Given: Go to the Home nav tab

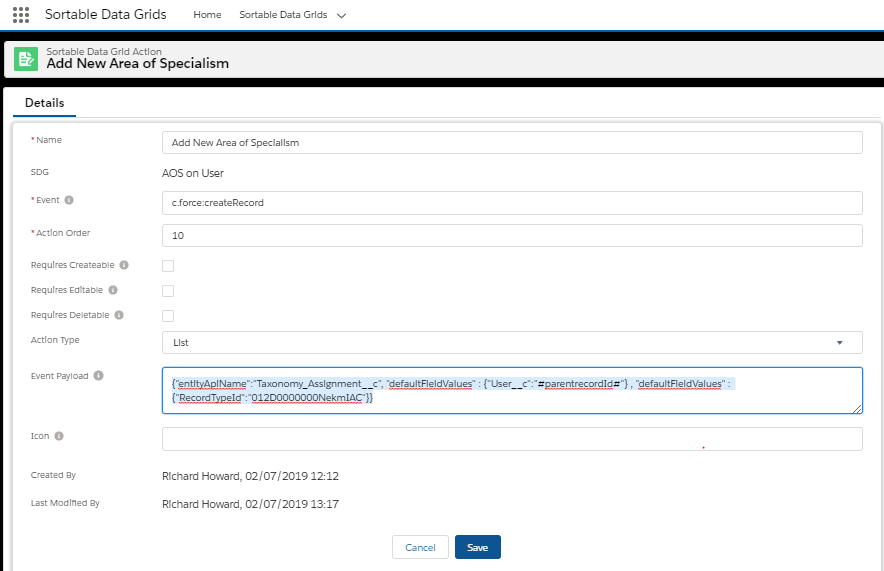Looking at the screenshot, I should pyautogui.click(x=207, y=15).
